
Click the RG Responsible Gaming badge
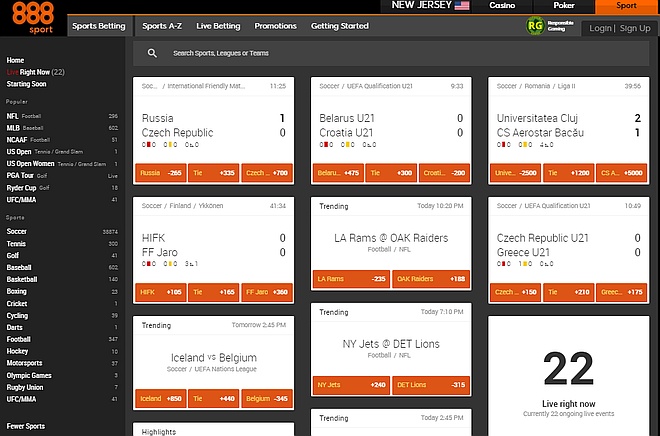(550, 26)
